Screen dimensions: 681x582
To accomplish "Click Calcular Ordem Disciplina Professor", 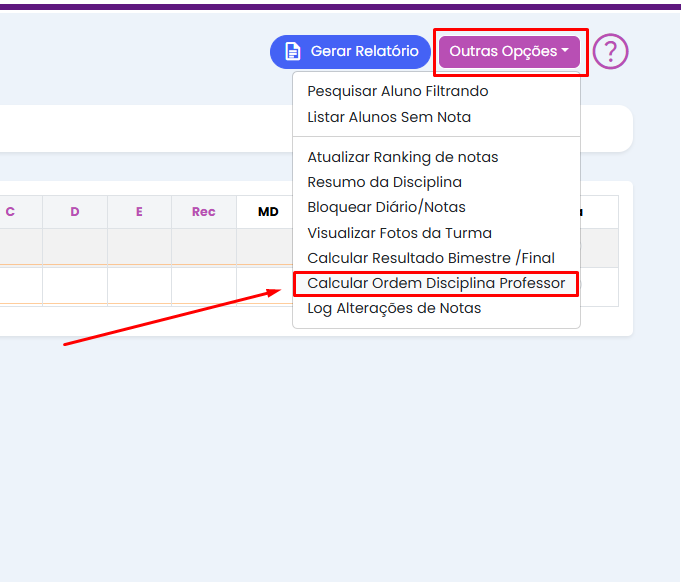I will click(x=436, y=283).
